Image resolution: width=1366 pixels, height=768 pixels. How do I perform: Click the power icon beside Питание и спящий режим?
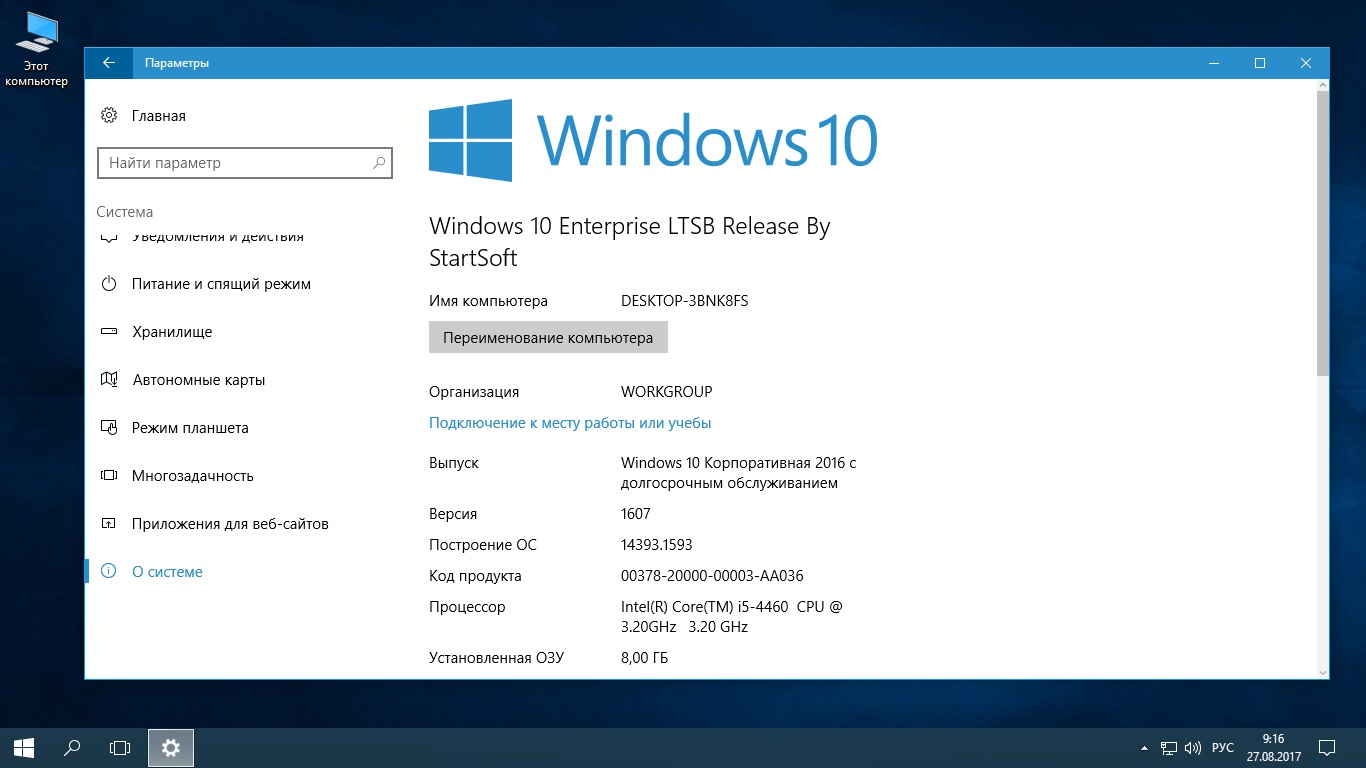coord(110,284)
